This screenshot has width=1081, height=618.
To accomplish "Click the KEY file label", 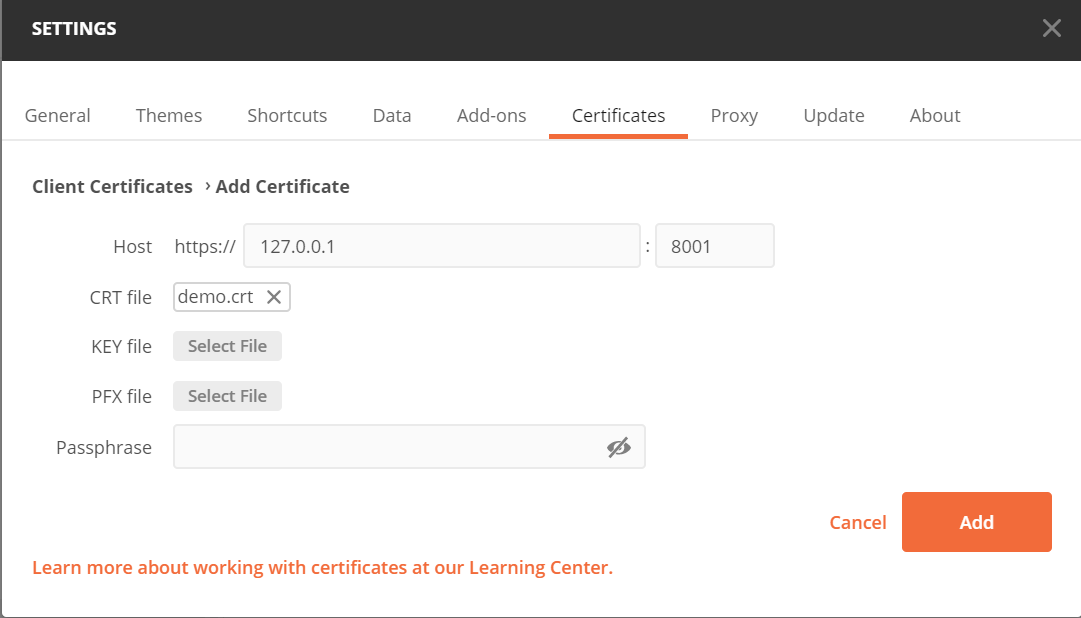I will point(121,346).
